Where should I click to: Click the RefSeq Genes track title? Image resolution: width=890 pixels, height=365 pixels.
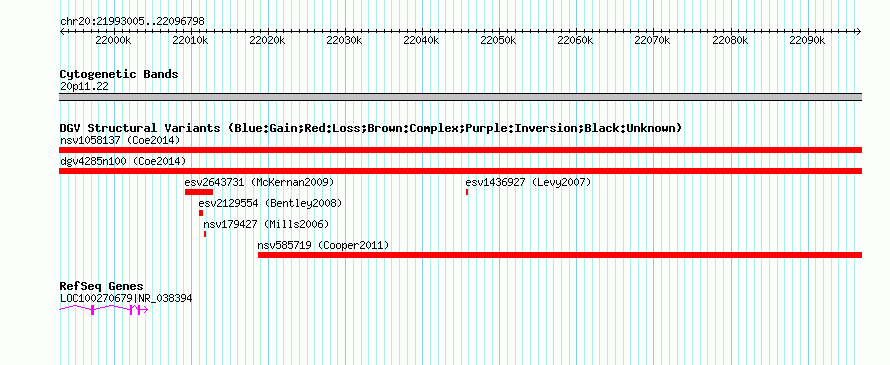click(x=102, y=286)
